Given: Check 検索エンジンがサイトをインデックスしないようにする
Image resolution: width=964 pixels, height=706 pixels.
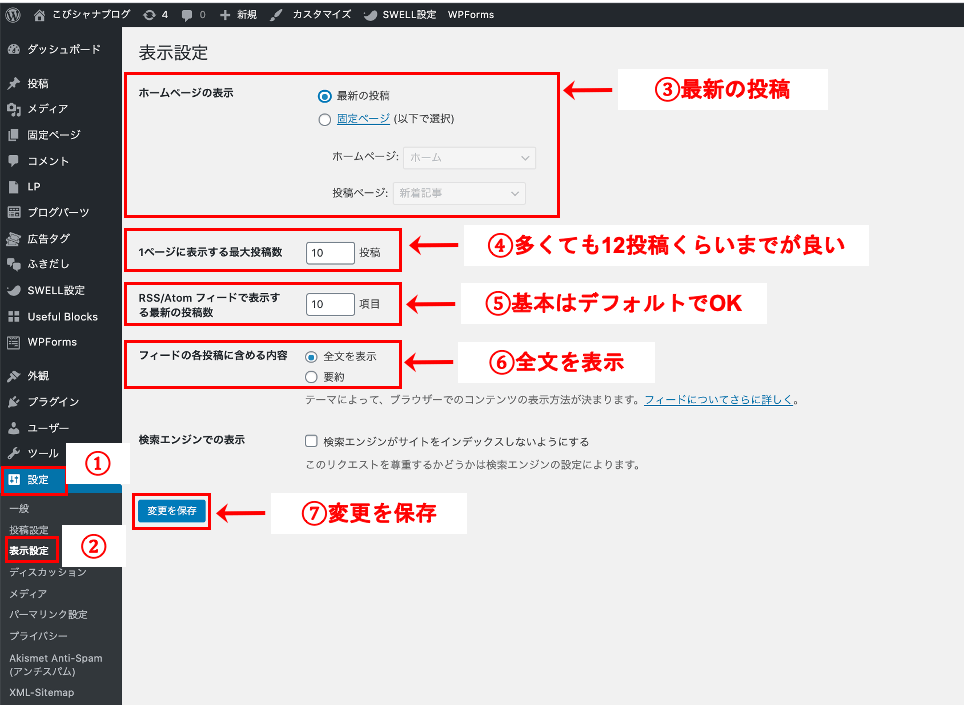Looking at the screenshot, I should coord(311,441).
